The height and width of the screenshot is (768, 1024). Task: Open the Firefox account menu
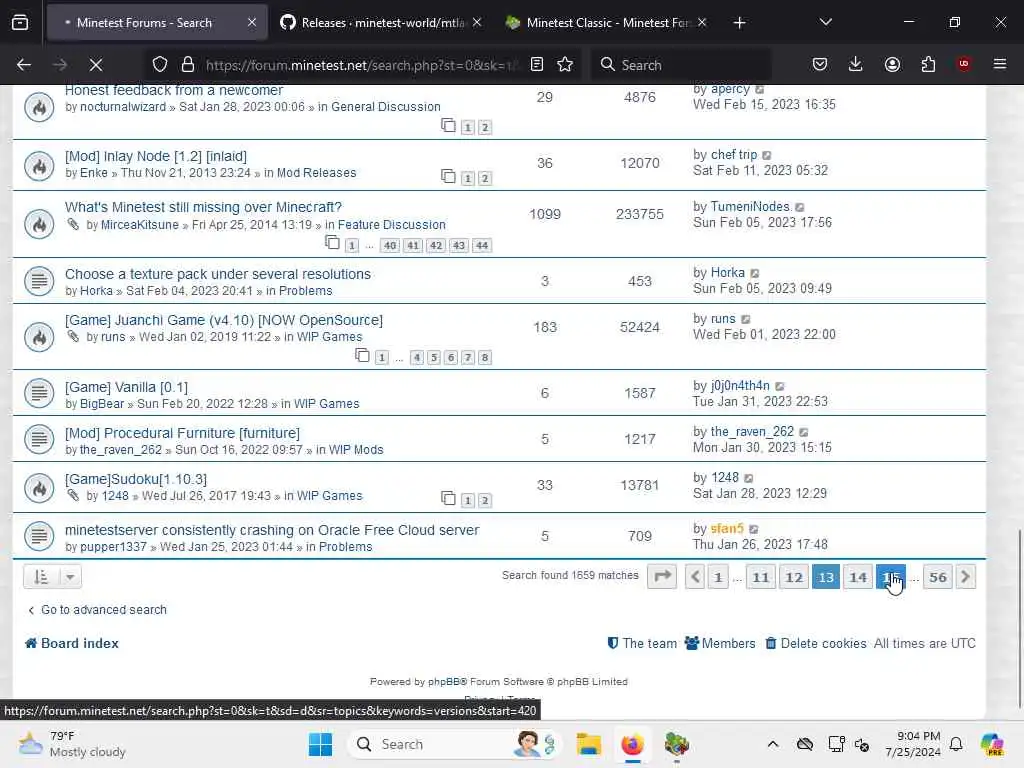coord(892,65)
